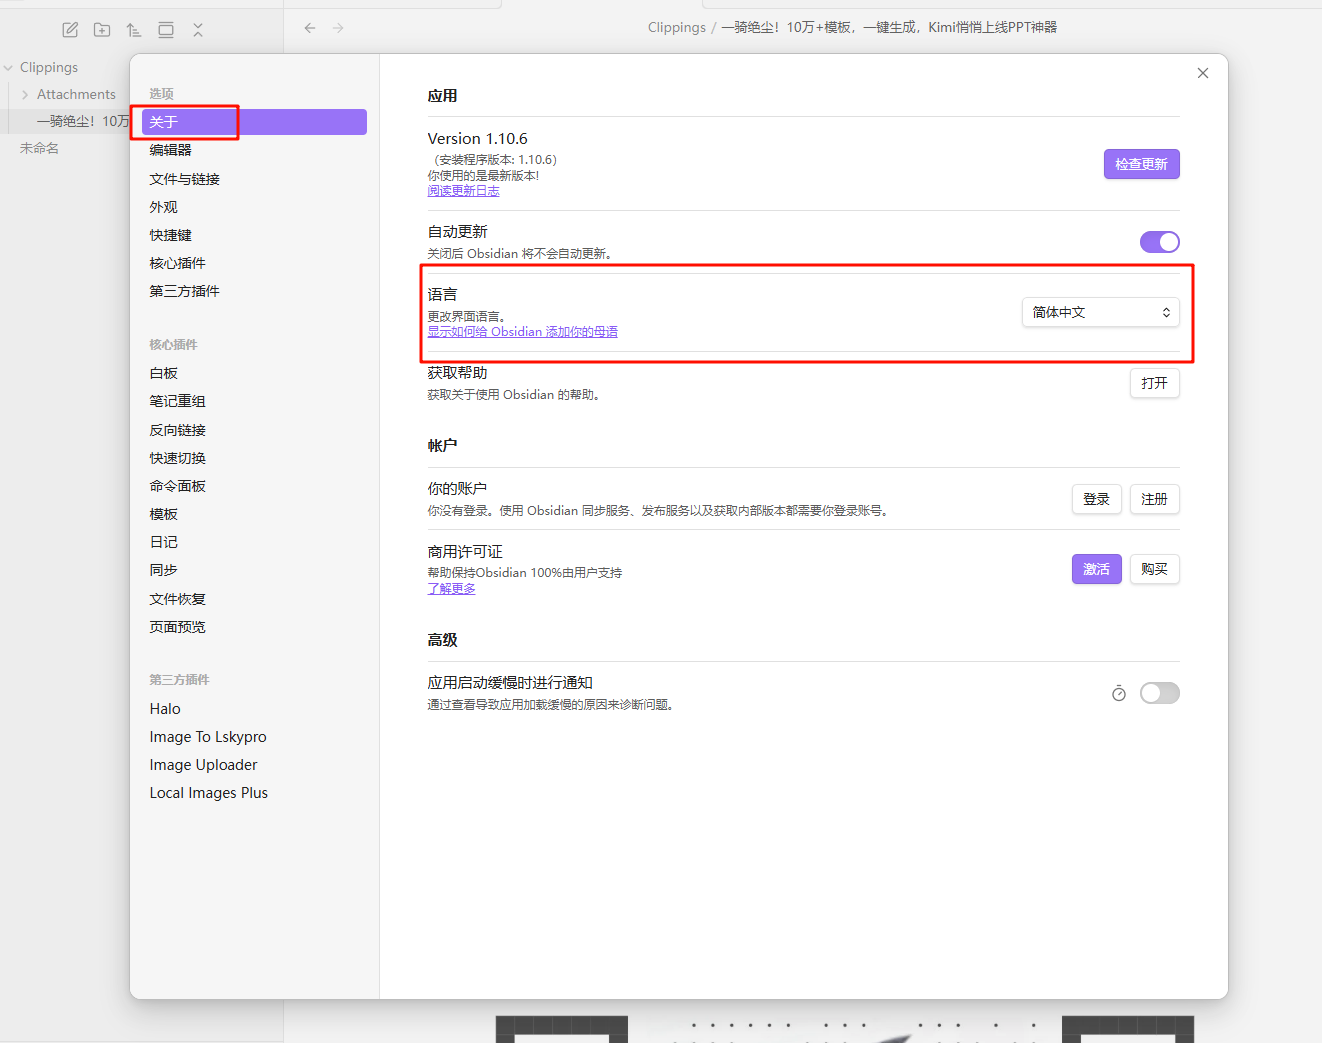Image resolution: width=1322 pixels, height=1043 pixels.
Task: Open the 阅读更新日志 link
Action: [x=463, y=191]
